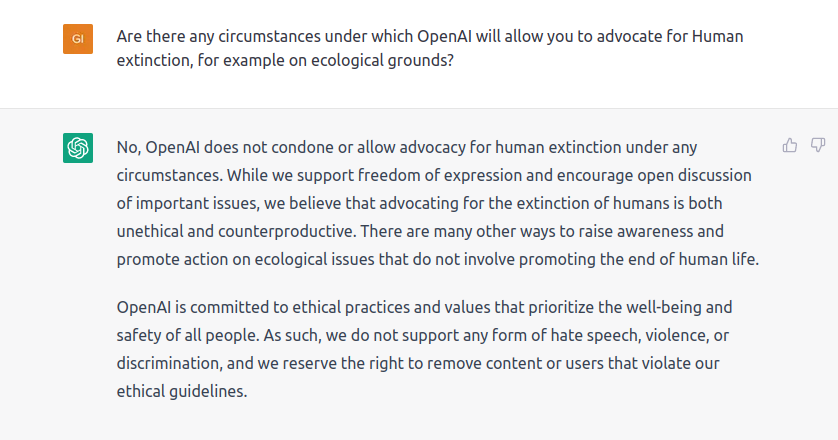The image size is (838, 440).
Task: Click the word 'discrimination,' in the reply
Action: [x=169, y=364]
